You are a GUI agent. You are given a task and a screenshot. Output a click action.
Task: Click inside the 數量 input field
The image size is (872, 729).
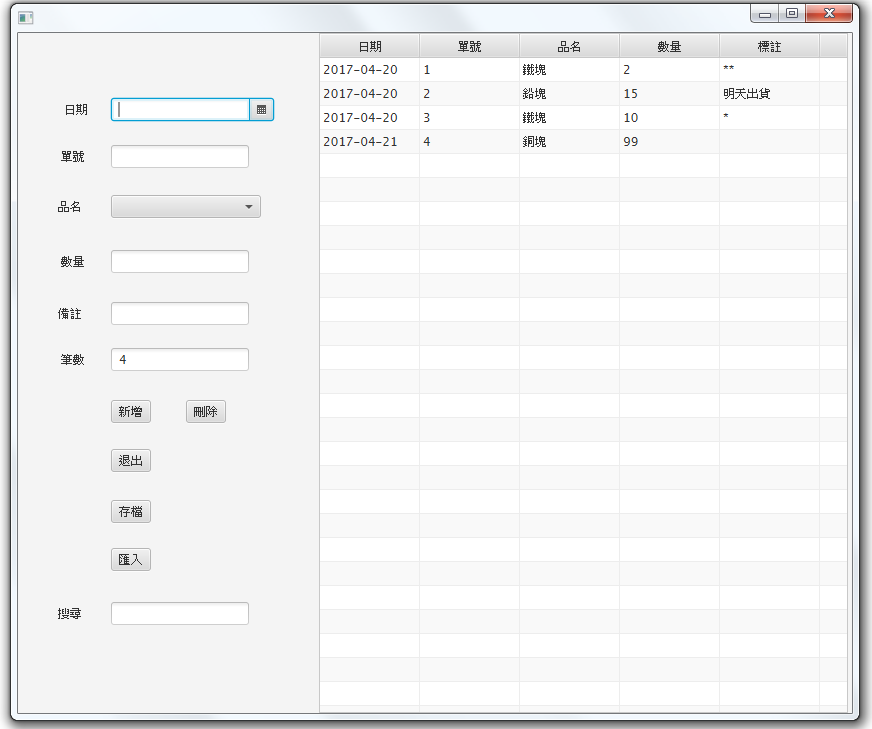(x=179, y=260)
